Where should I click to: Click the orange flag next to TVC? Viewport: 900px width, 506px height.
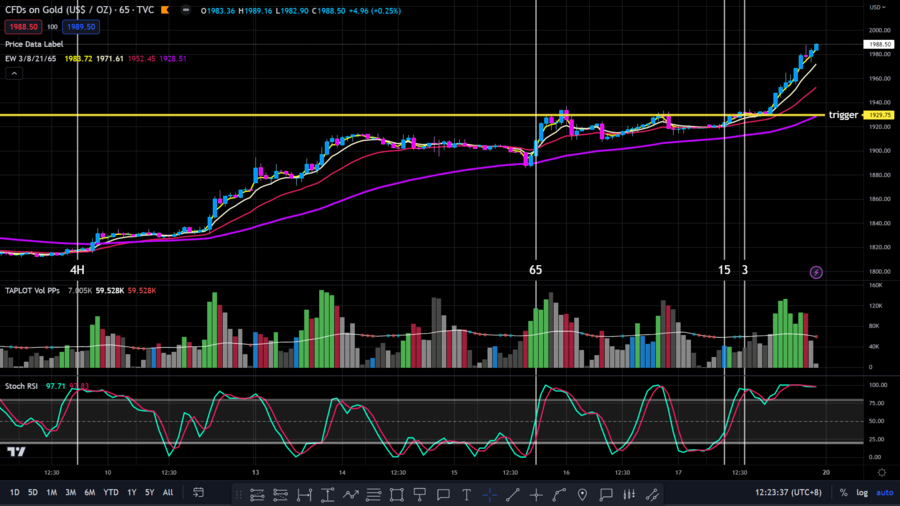click(165, 10)
